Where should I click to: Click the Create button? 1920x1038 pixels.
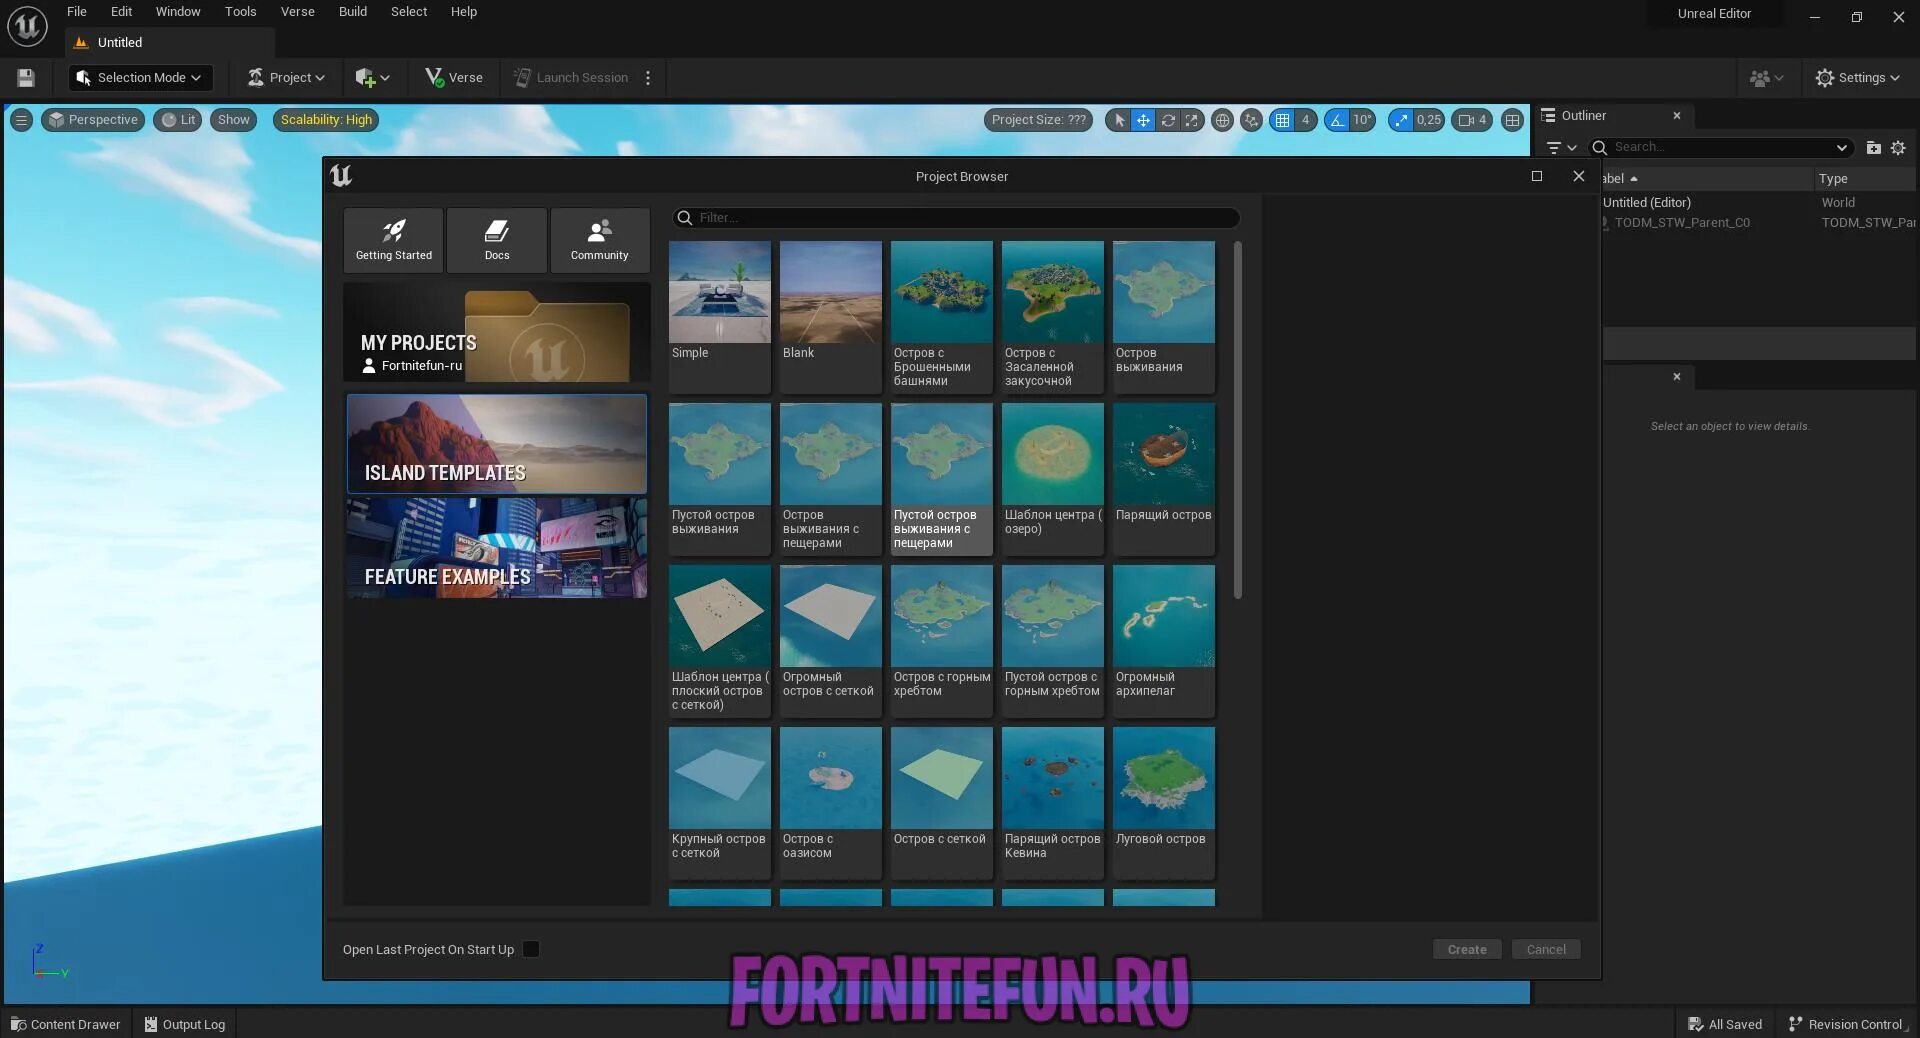[1467, 950]
